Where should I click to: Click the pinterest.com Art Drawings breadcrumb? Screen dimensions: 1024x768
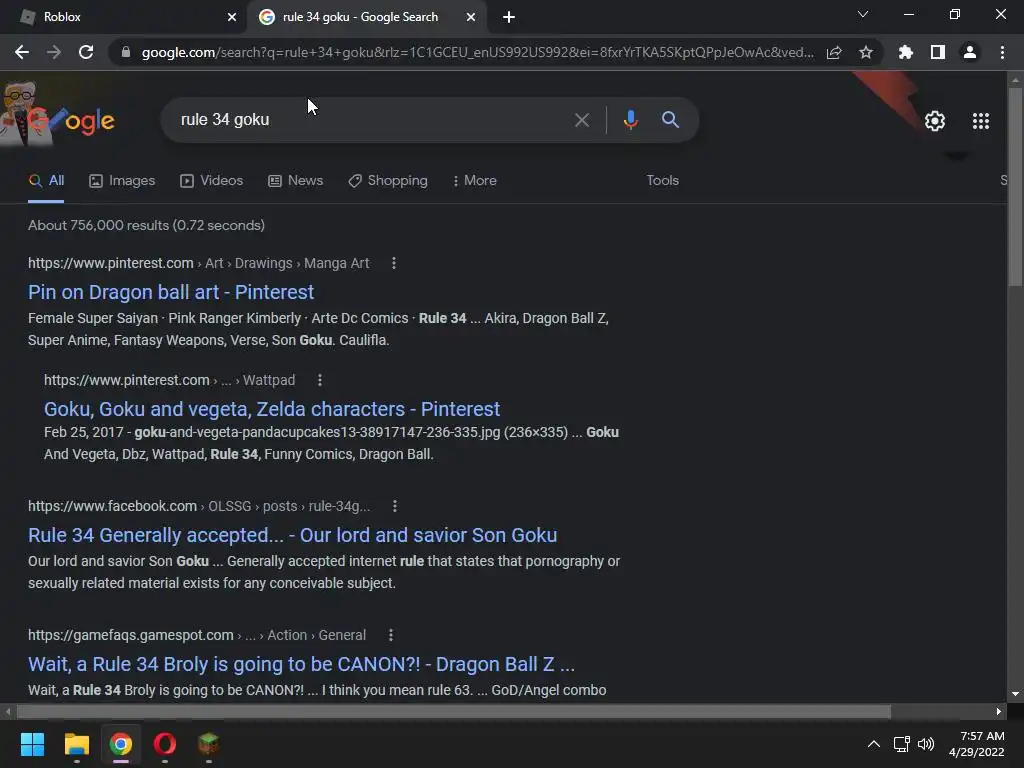pos(199,263)
